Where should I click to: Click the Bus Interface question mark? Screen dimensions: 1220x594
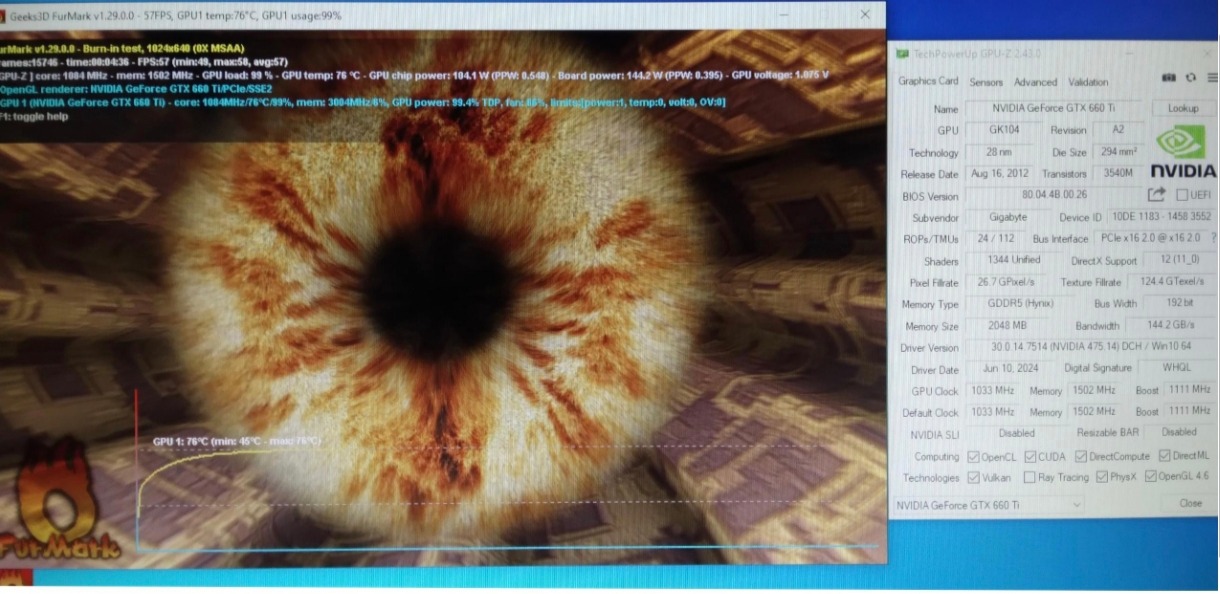1214,238
